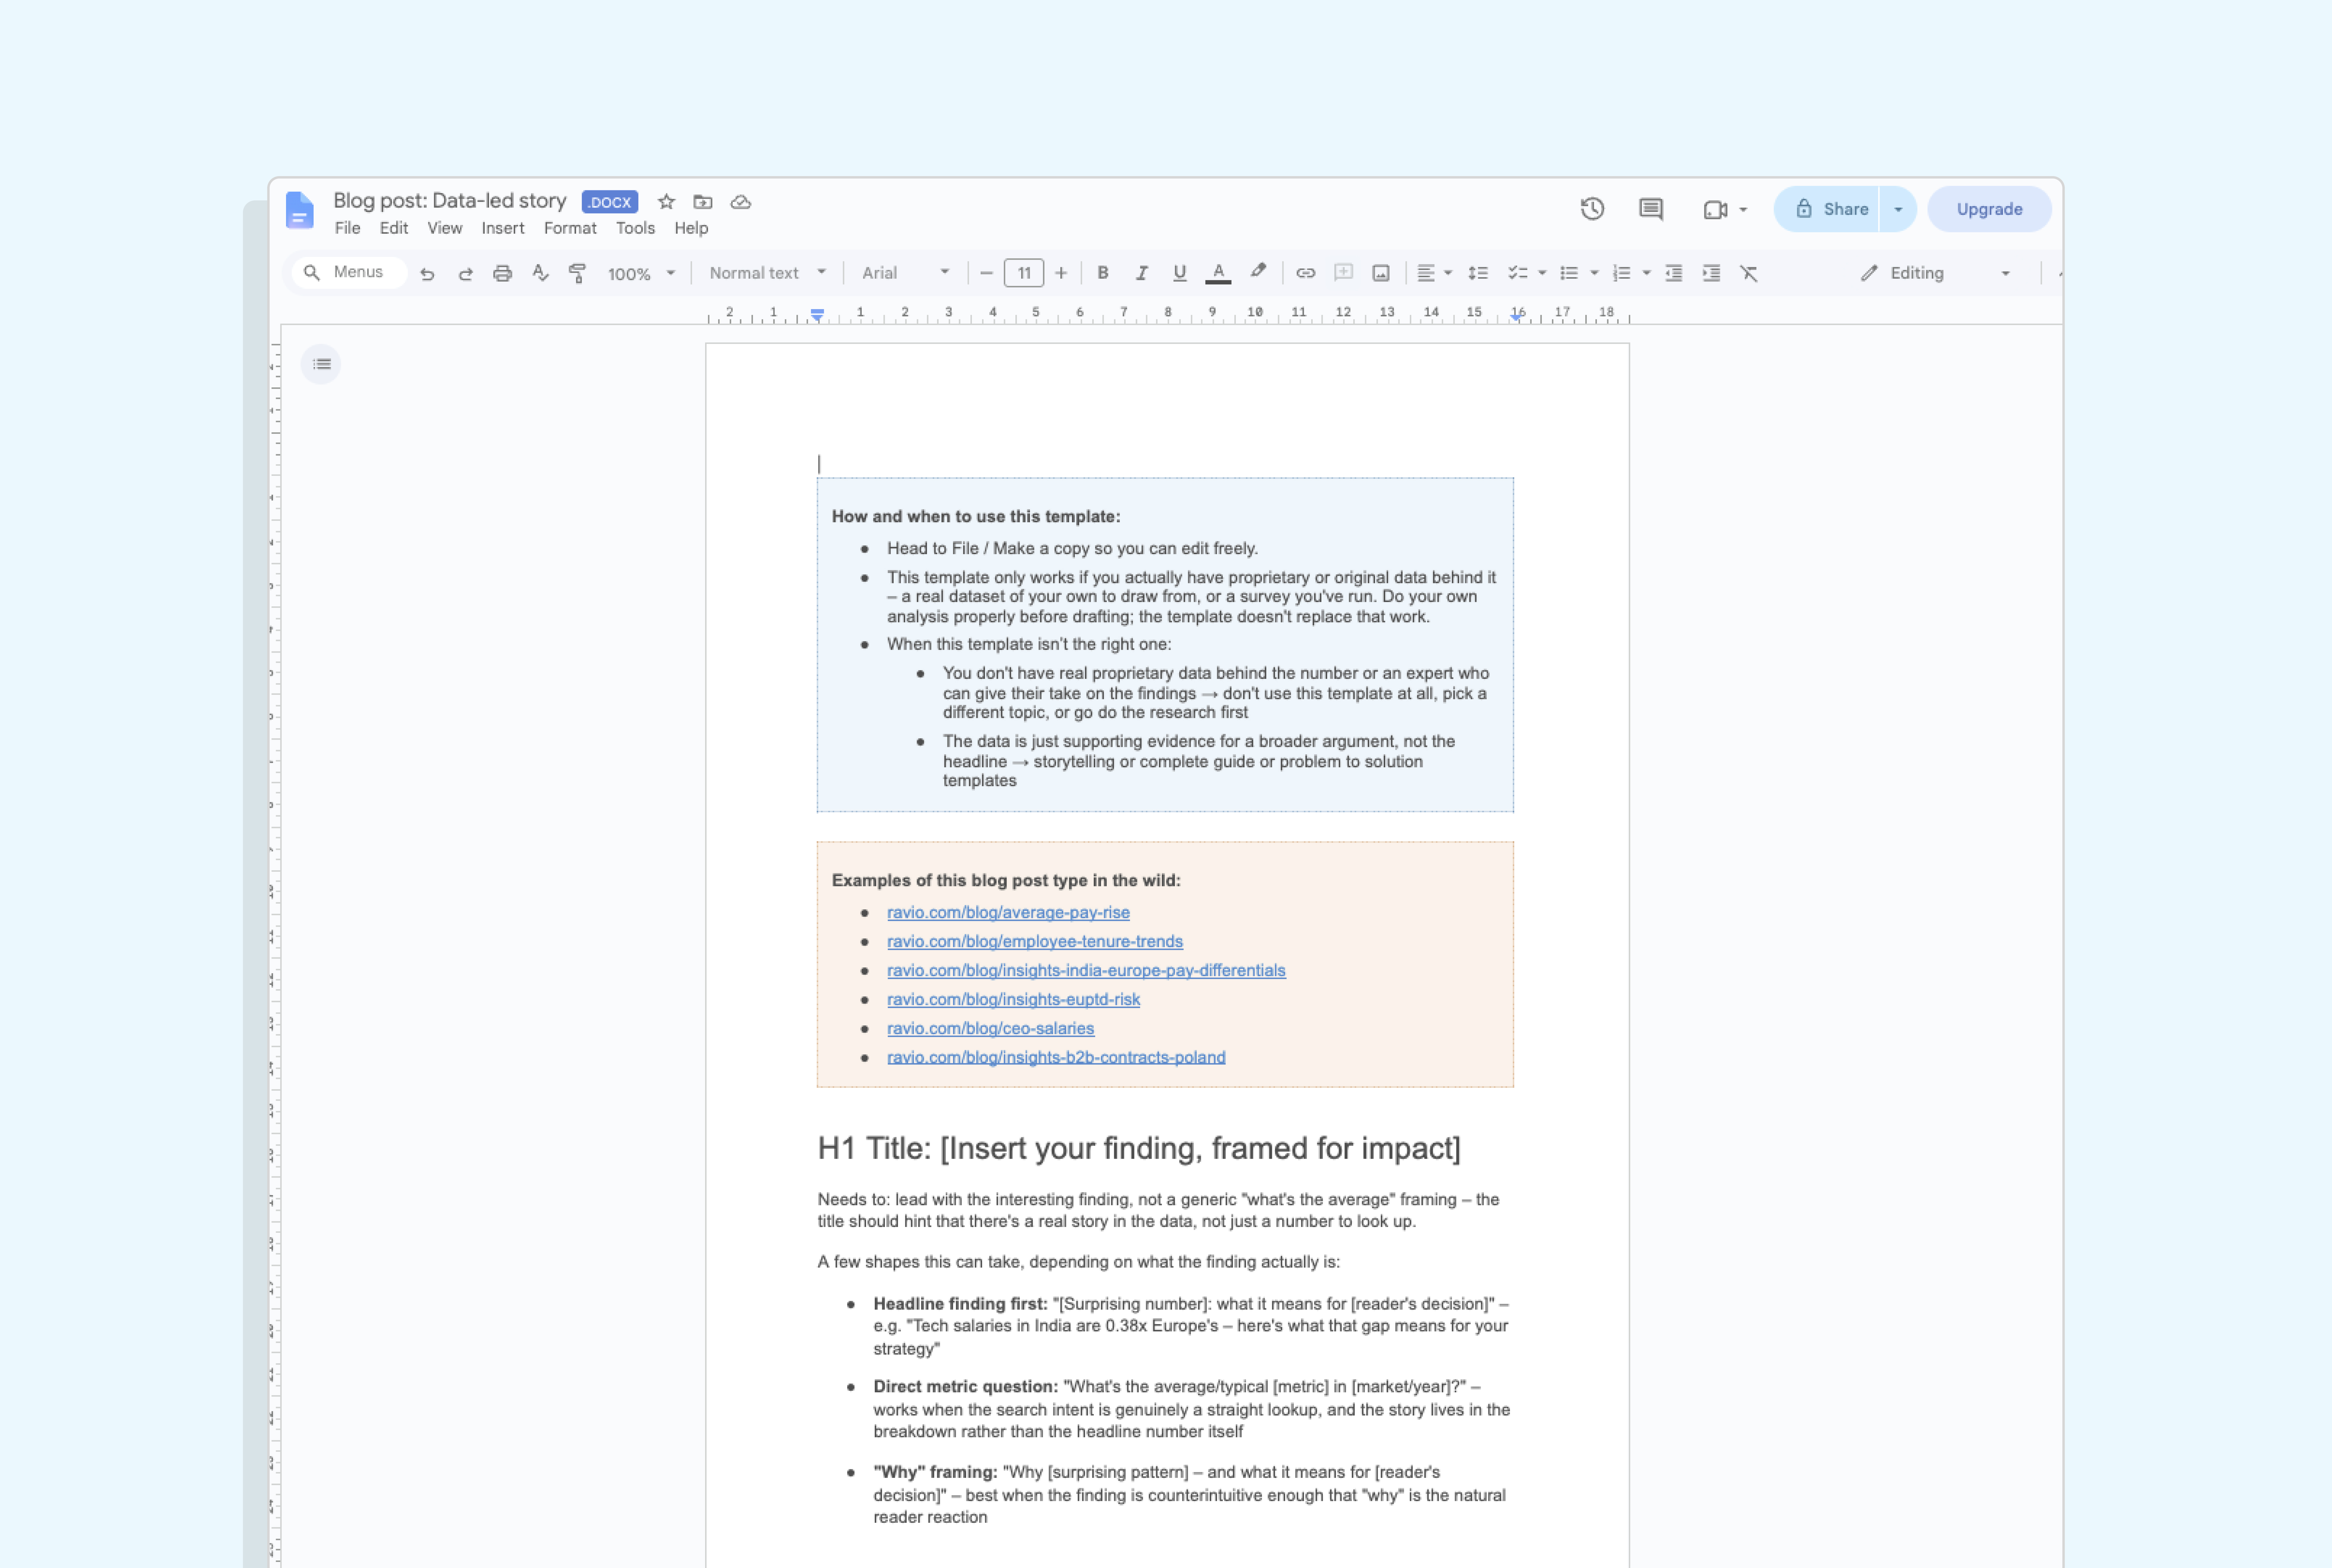2332x1568 pixels.
Task: Activate the paint format tool
Action: coord(577,273)
